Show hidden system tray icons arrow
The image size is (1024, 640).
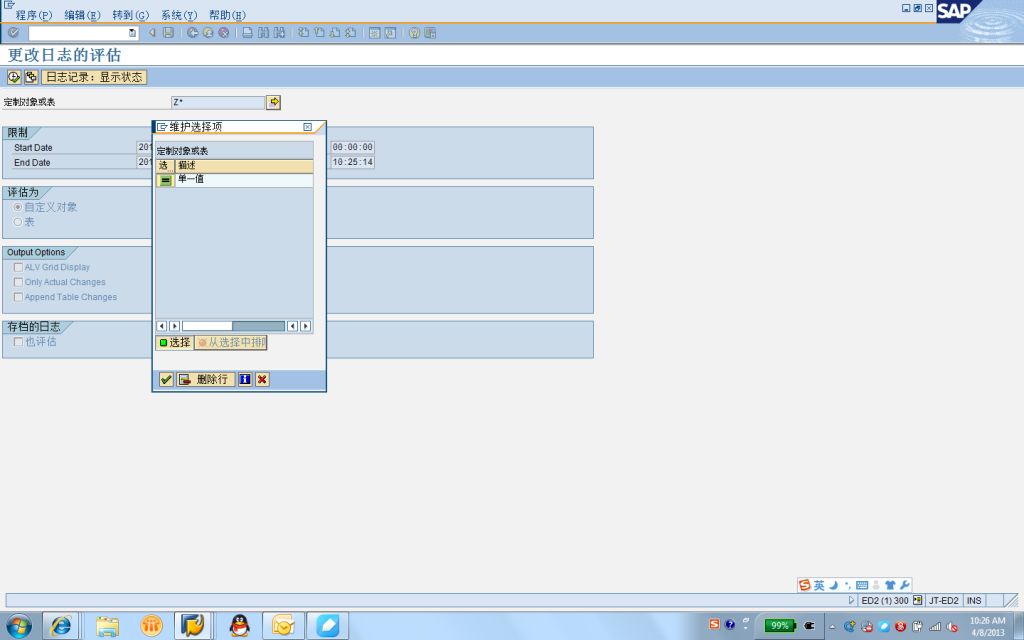click(832, 626)
